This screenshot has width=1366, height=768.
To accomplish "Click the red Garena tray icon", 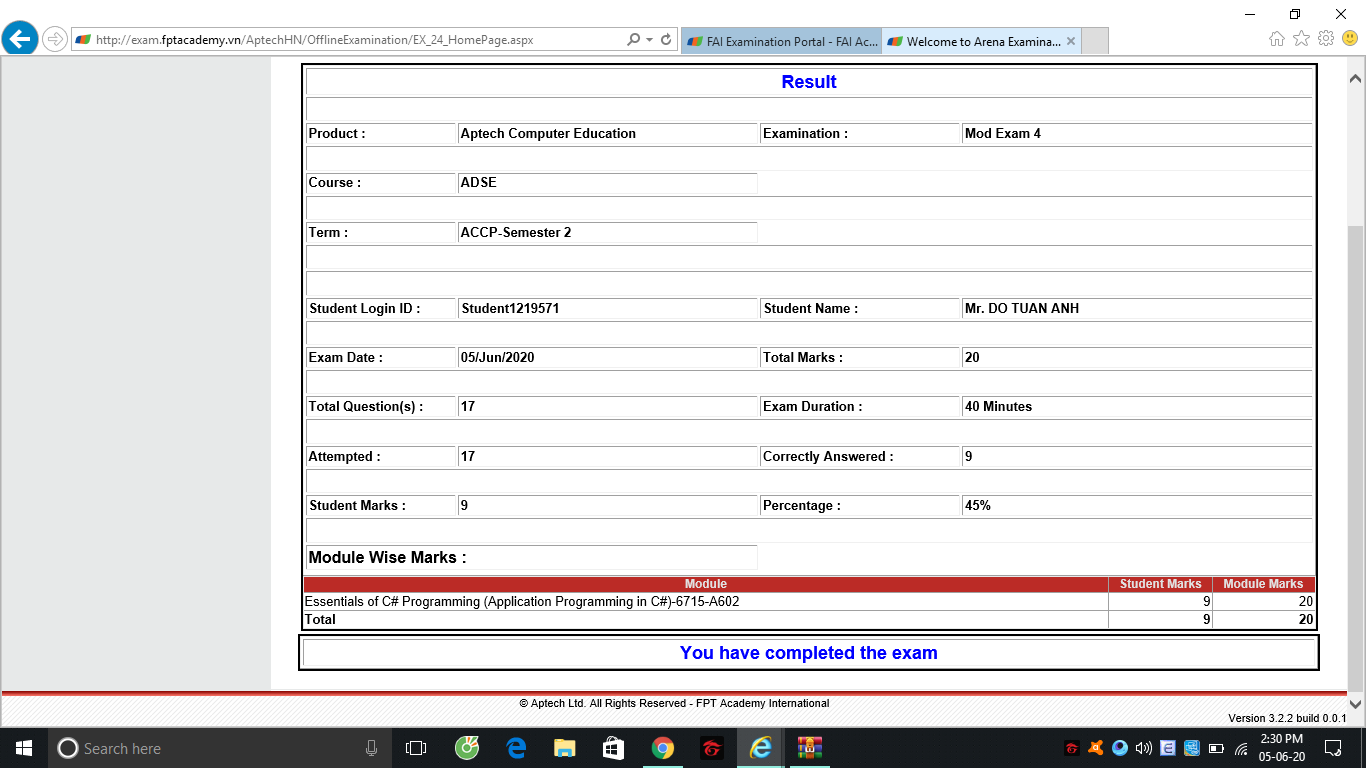I will coord(1072,748).
